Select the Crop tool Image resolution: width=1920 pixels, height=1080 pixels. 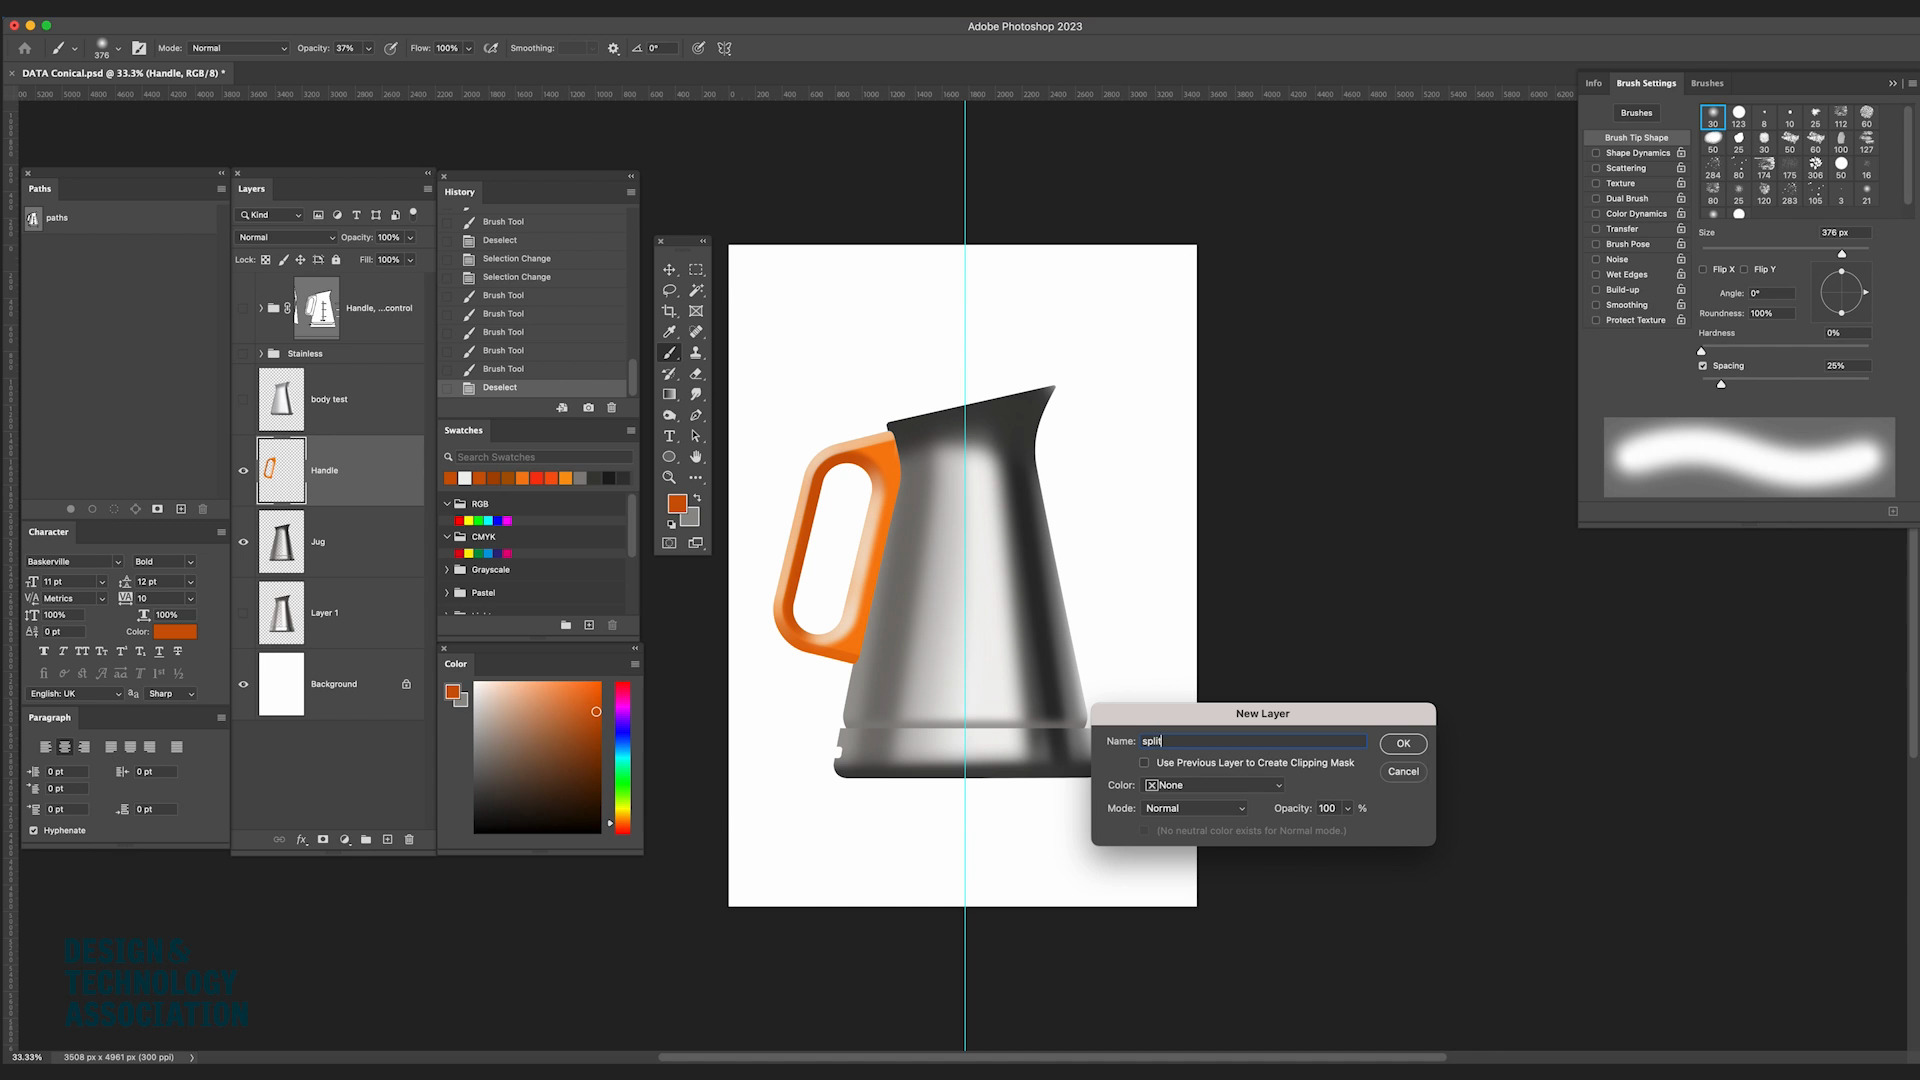(x=669, y=312)
